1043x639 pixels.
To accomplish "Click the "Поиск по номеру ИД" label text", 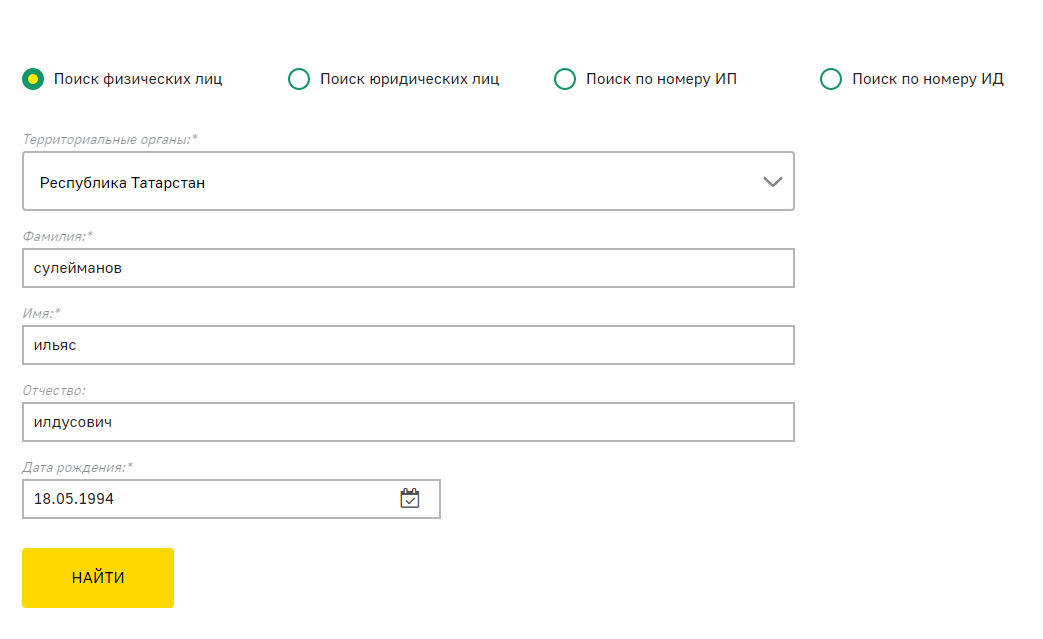I will (927, 79).
